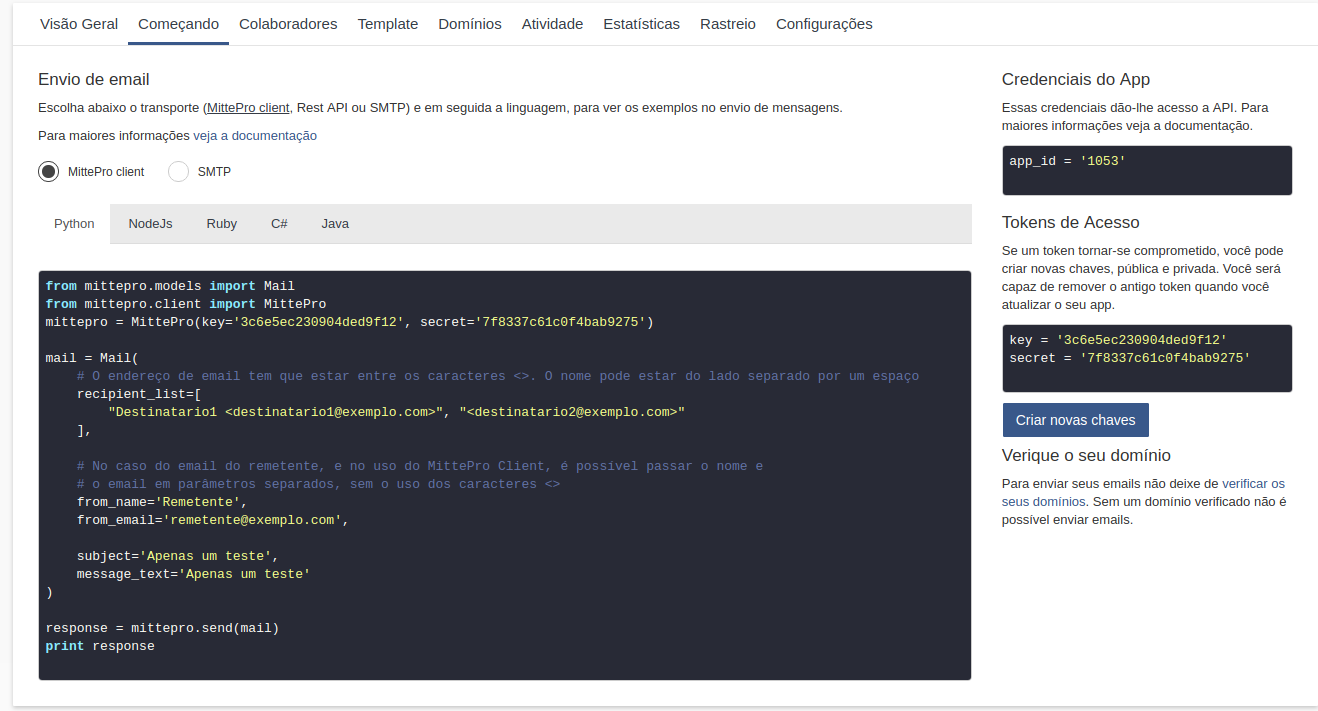Open the Rastreio tab
This screenshot has height=711, width=1318.
pos(728,24)
